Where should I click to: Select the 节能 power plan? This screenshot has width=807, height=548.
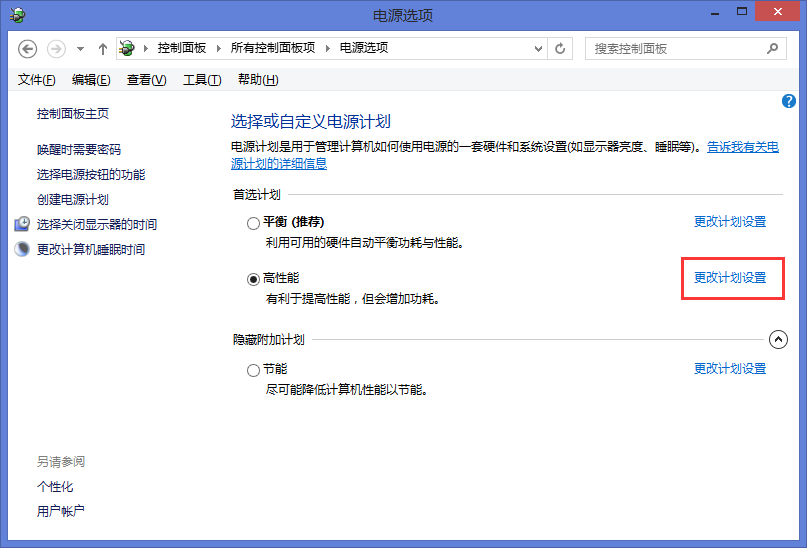[x=253, y=370]
